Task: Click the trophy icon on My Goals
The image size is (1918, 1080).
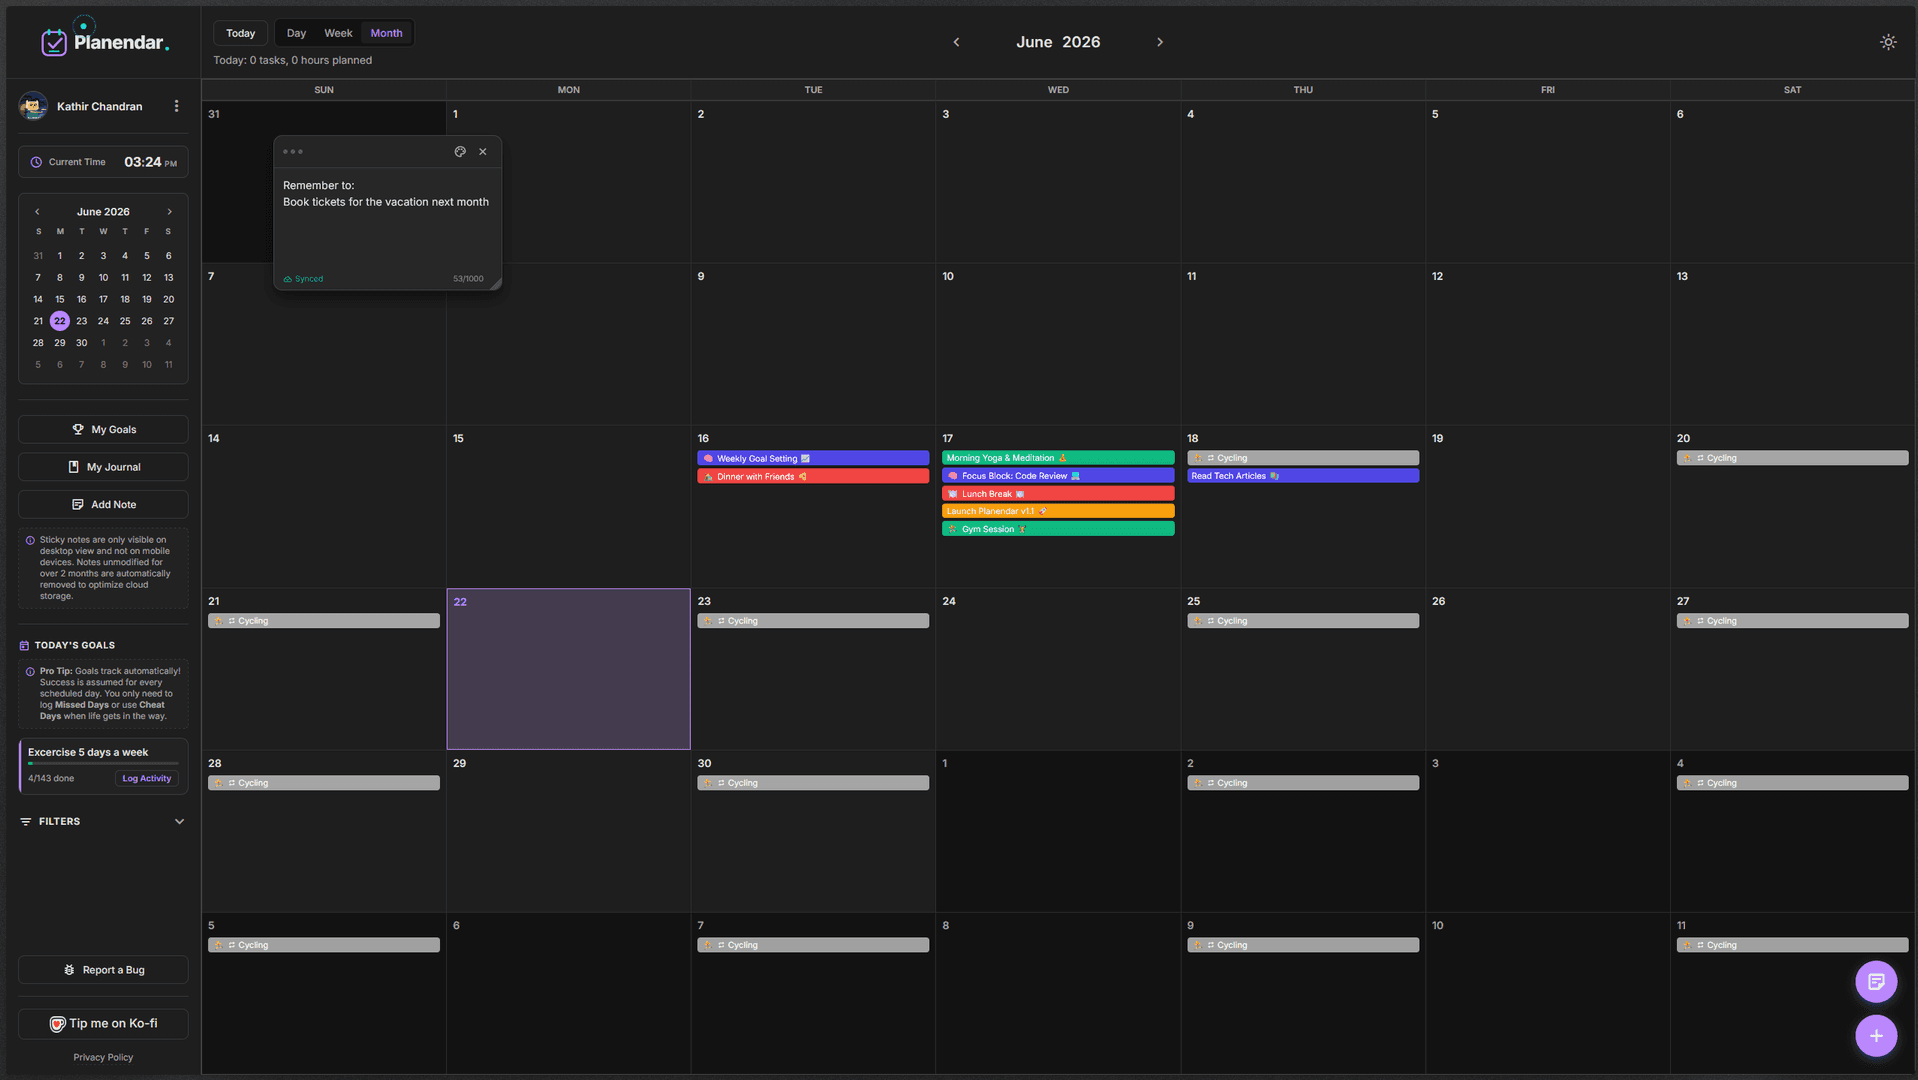Action: pos(78,429)
